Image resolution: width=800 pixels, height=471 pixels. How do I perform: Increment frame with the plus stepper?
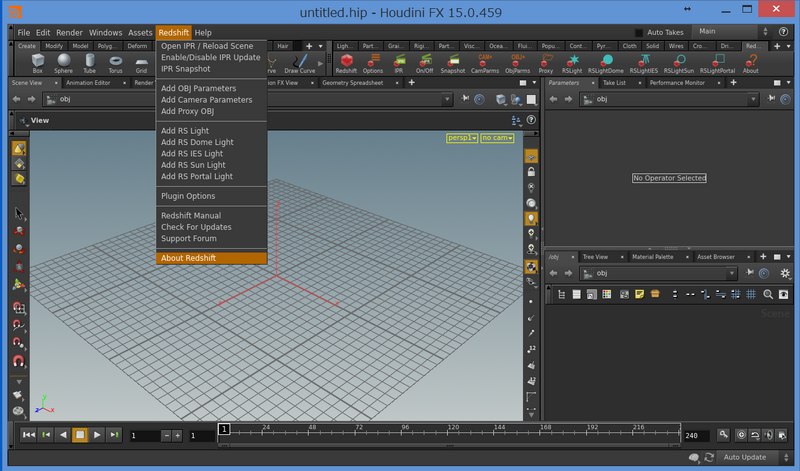click(178, 436)
